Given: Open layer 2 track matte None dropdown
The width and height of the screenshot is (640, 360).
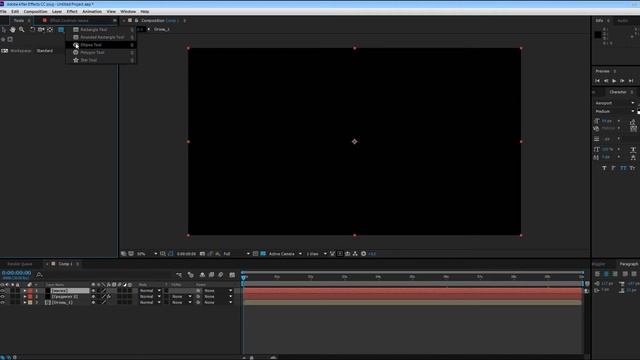Looking at the screenshot, I should pyautogui.click(x=182, y=297).
